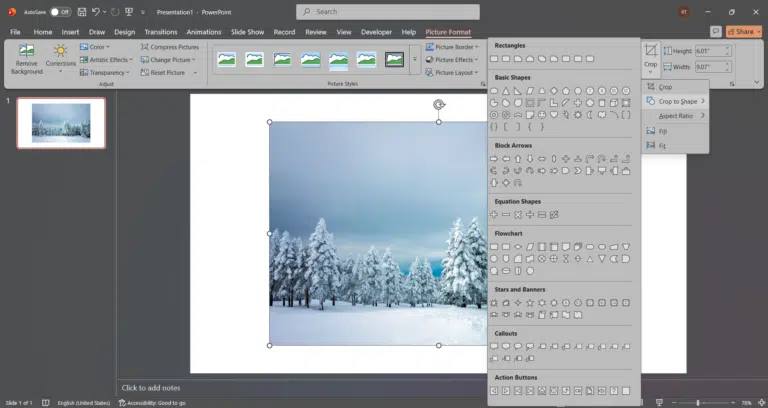
Task: Open the Color dropdown
Action: 95,47
